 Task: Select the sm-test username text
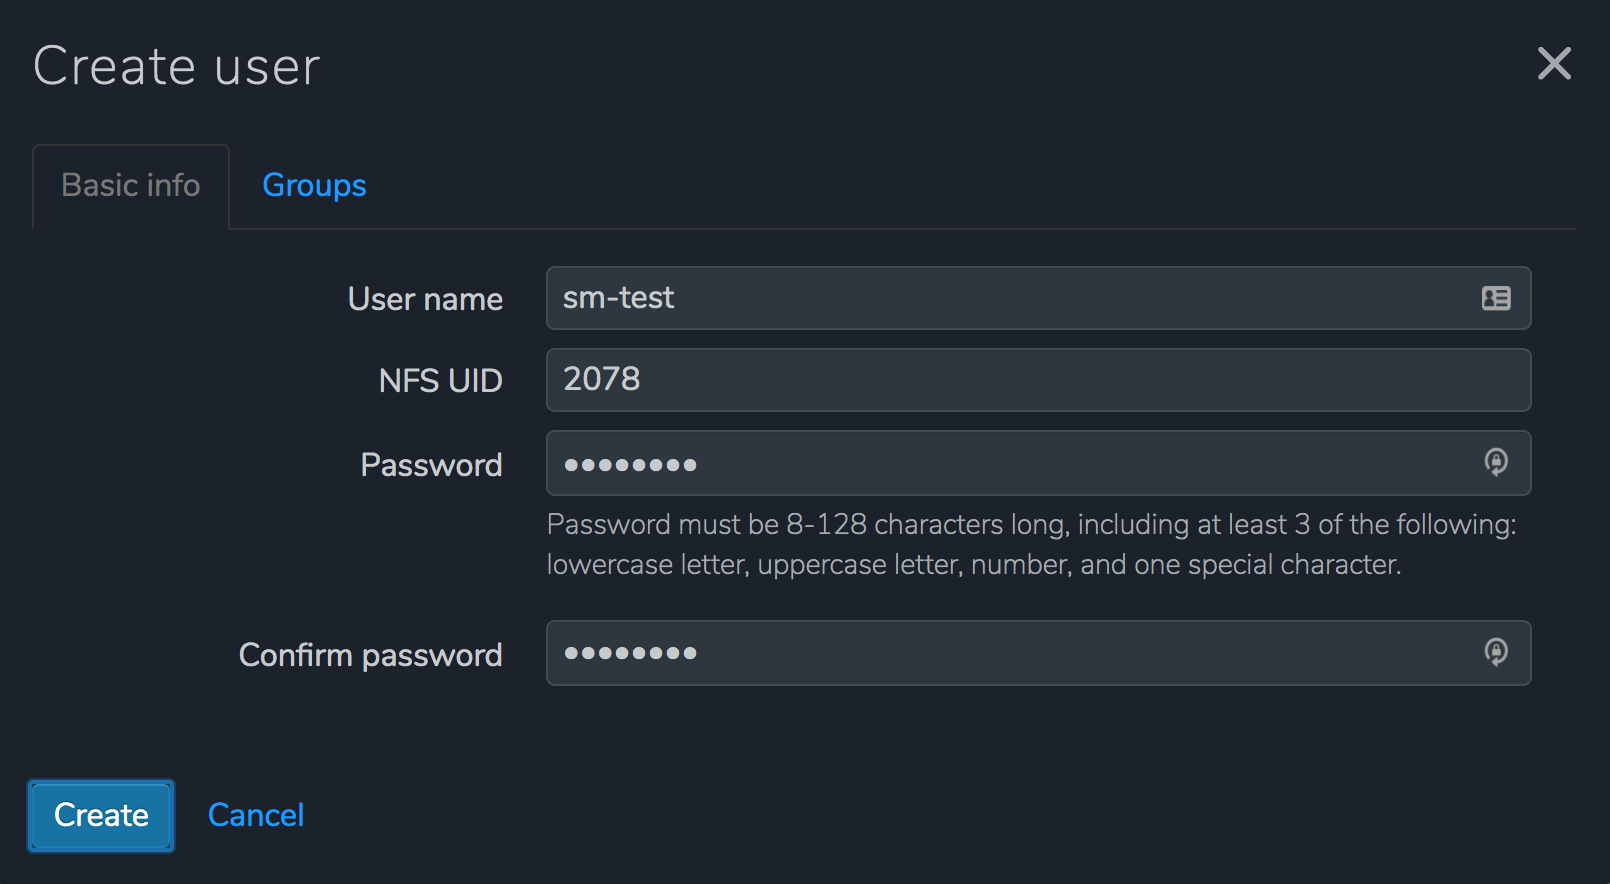point(618,297)
